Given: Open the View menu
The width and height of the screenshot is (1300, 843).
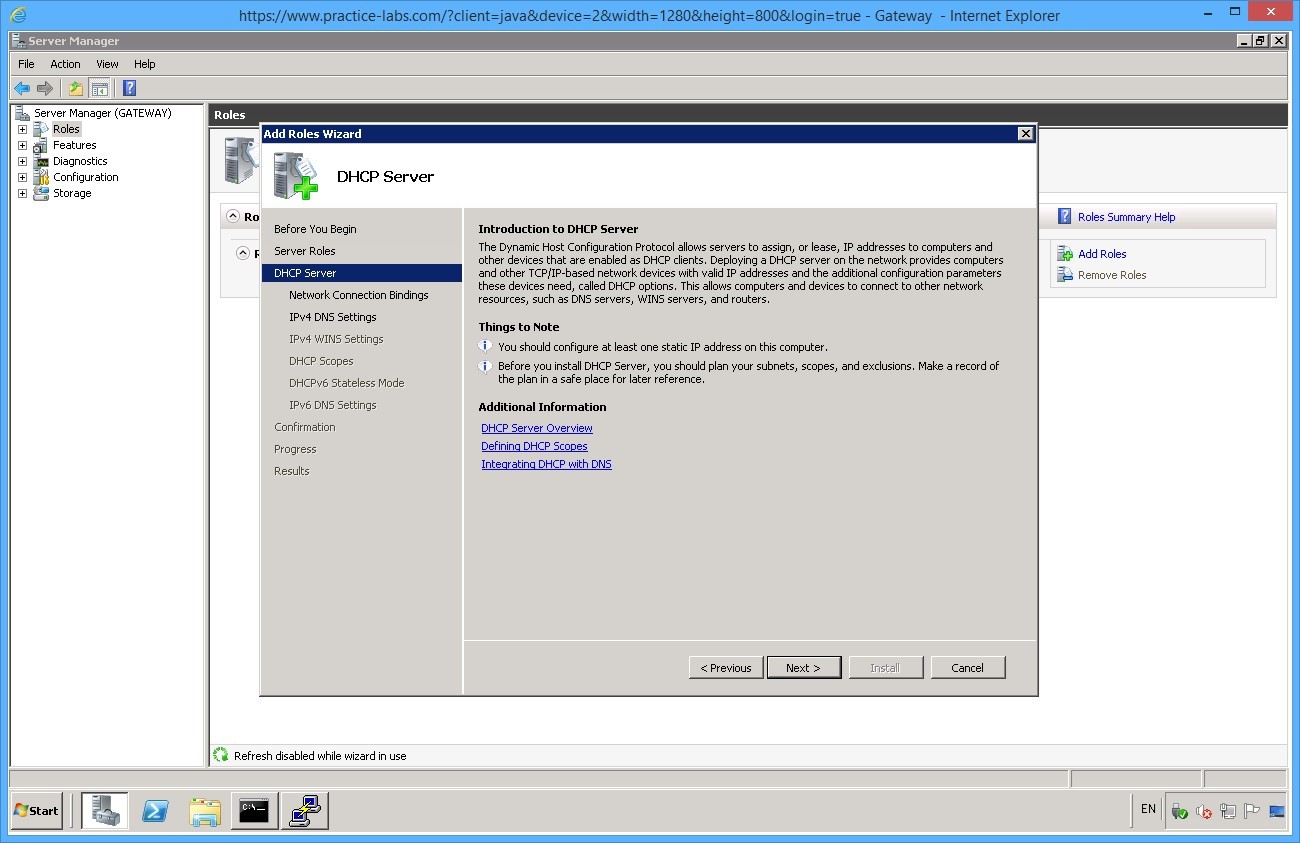Looking at the screenshot, I should click(x=107, y=64).
